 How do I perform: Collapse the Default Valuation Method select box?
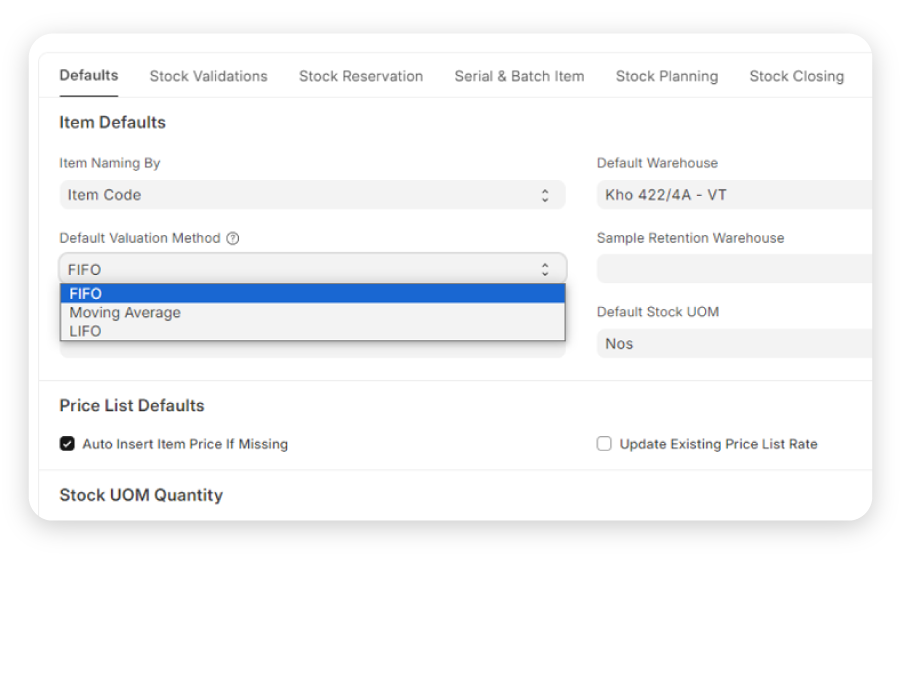click(312, 269)
